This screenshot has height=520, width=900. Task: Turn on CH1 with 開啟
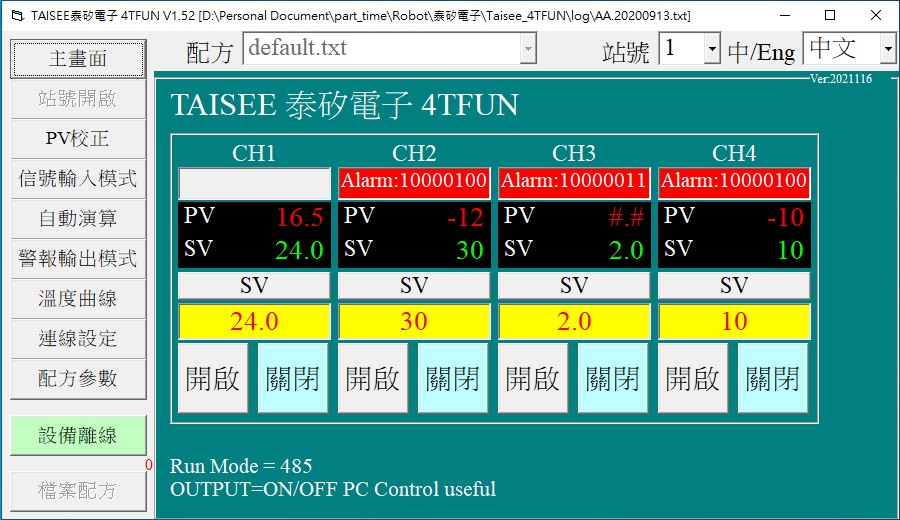click(x=213, y=378)
